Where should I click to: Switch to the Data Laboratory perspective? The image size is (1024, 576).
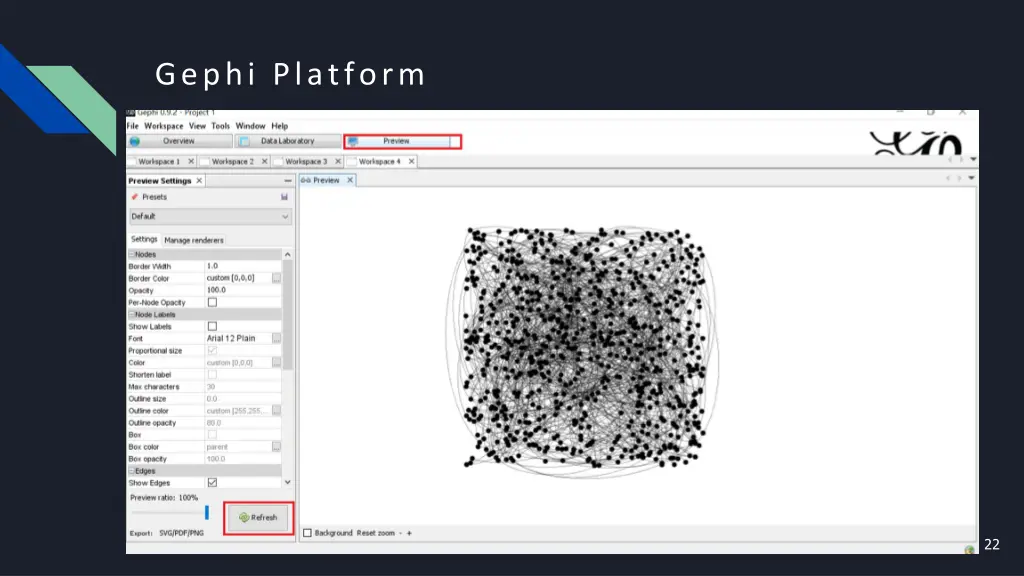tap(288, 141)
